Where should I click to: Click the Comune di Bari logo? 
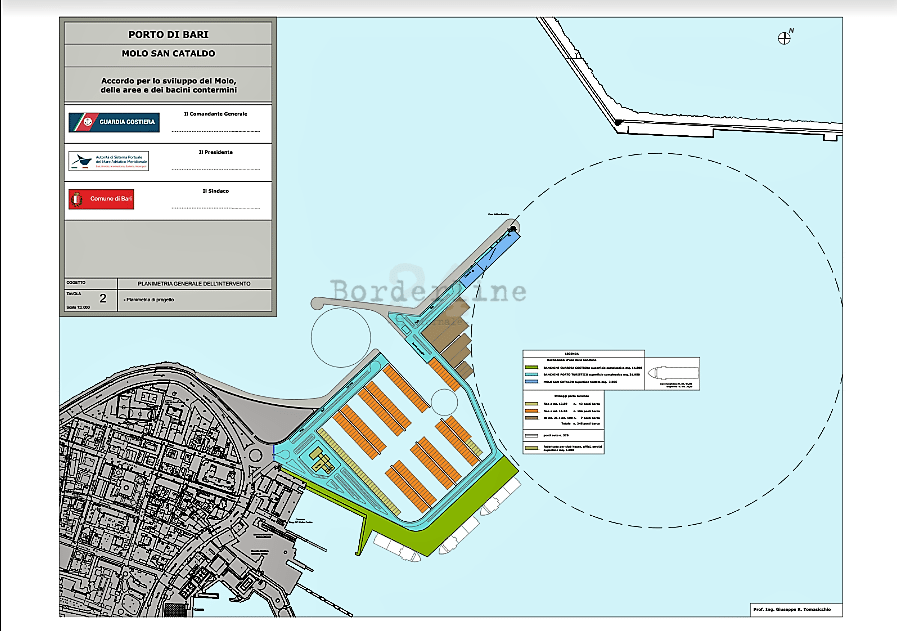click(101, 200)
